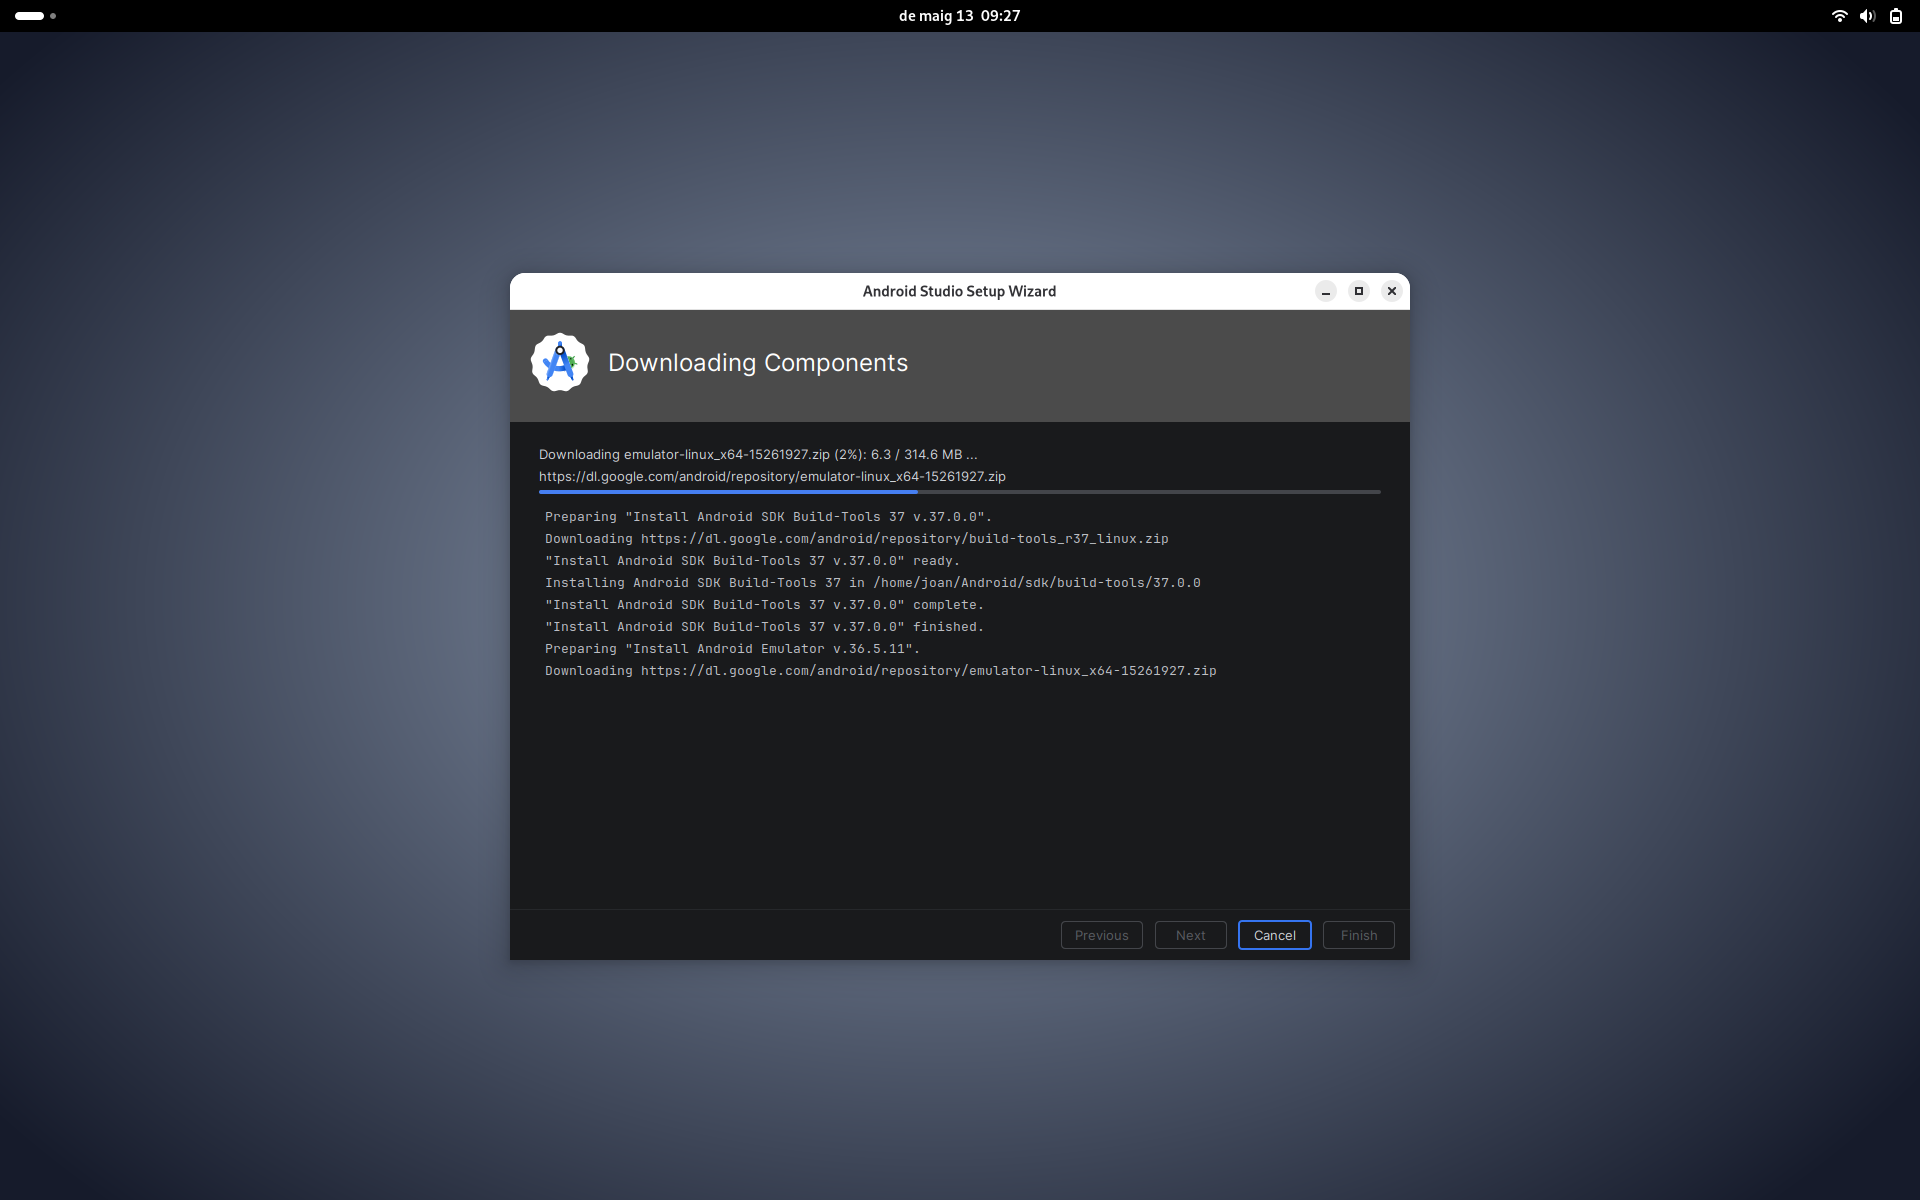
Task: Click last log line downloading emulator-linux_x64 zip
Action: tap(881, 671)
